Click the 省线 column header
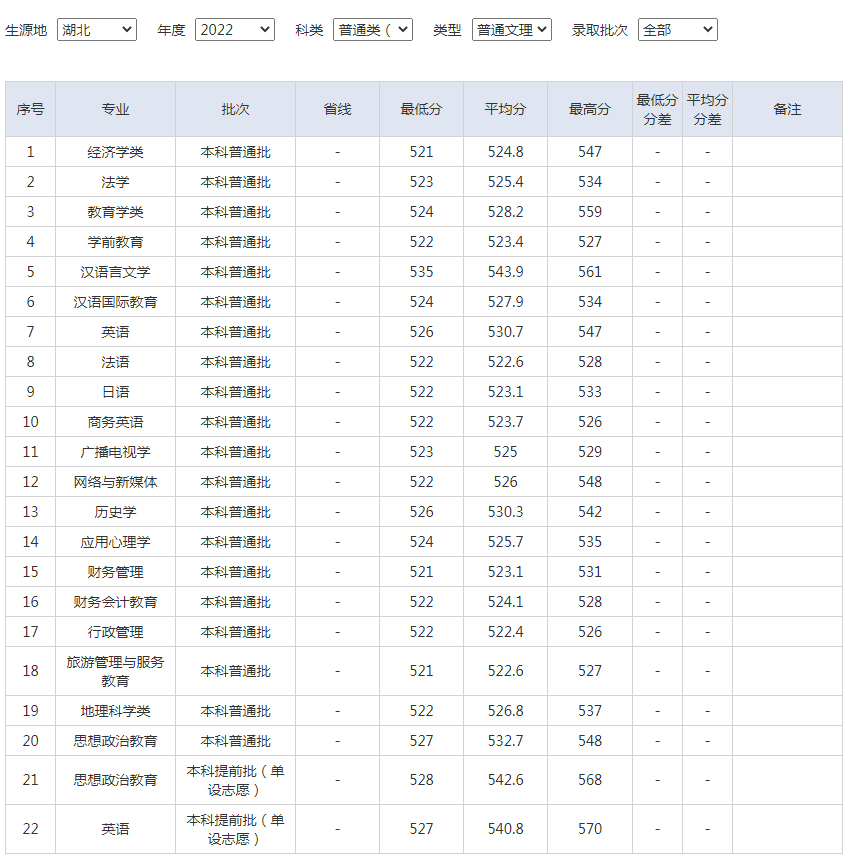 (337, 109)
